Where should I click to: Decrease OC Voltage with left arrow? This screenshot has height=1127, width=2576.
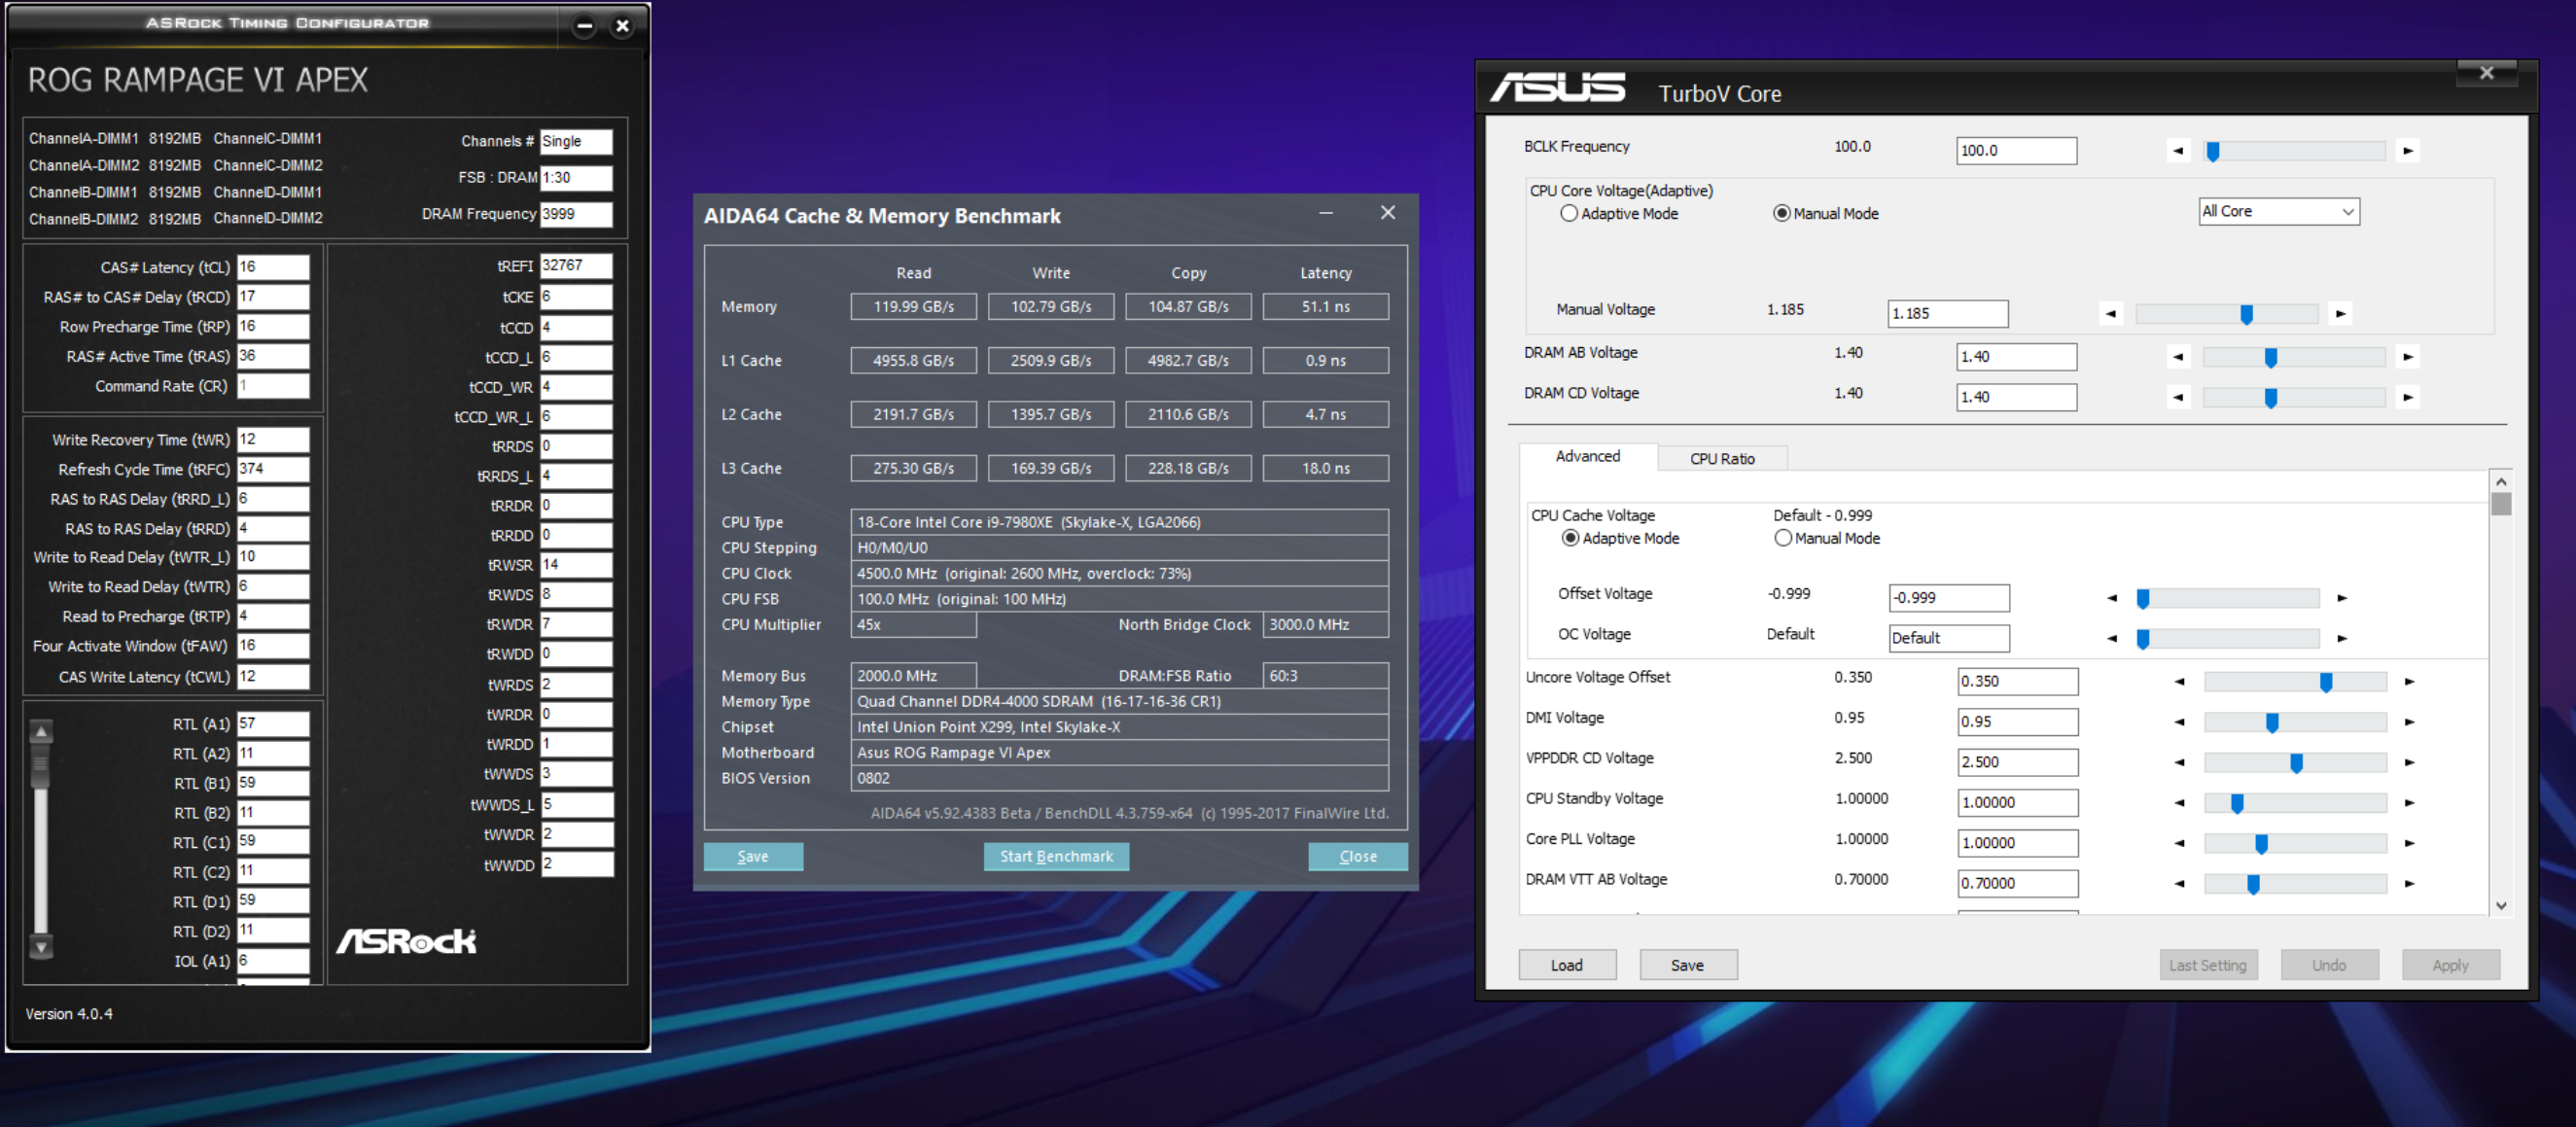pos(2112,638)
